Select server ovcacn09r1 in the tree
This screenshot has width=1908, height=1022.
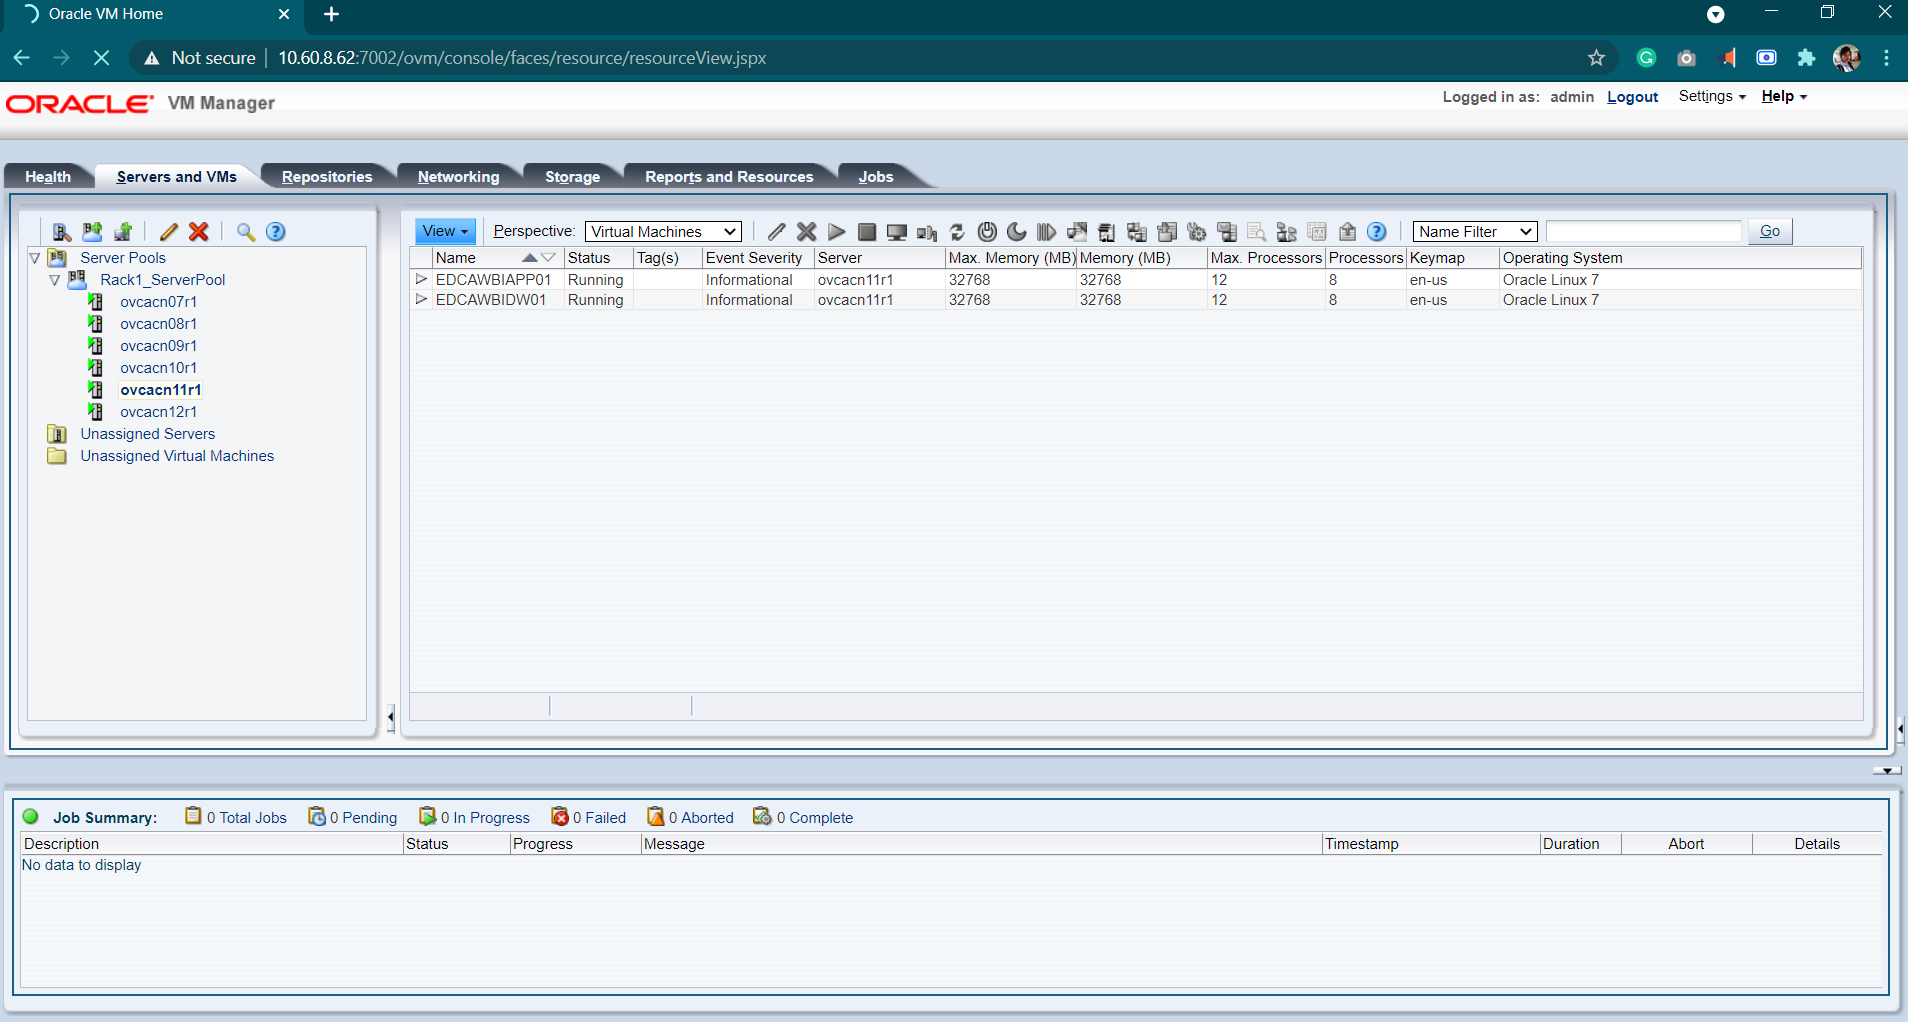158,346
